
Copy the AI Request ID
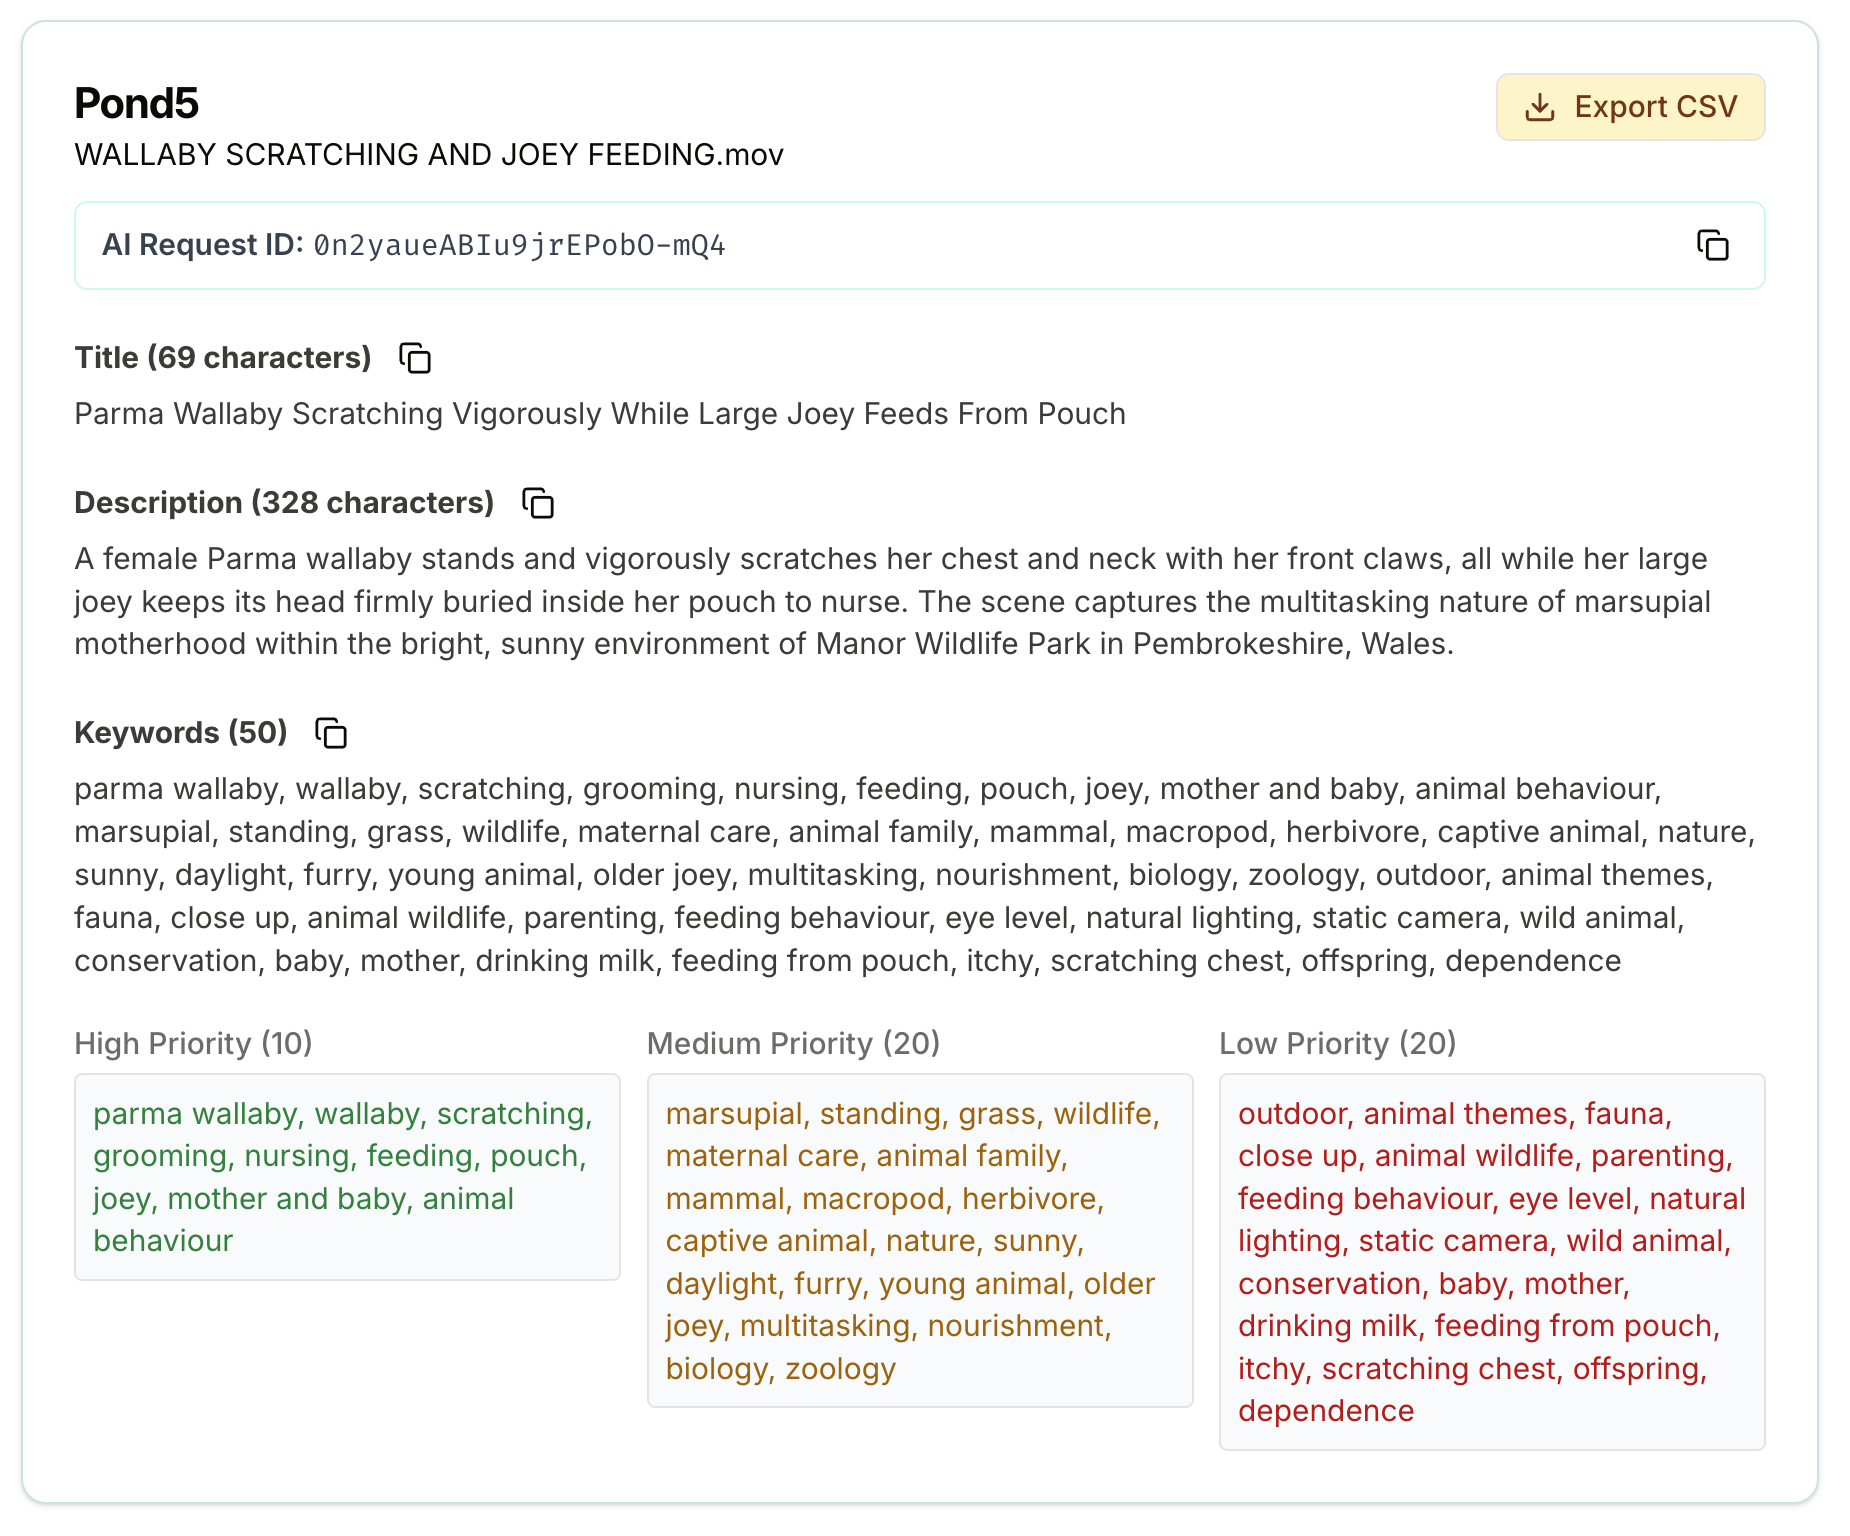(x=1712, y=245)
